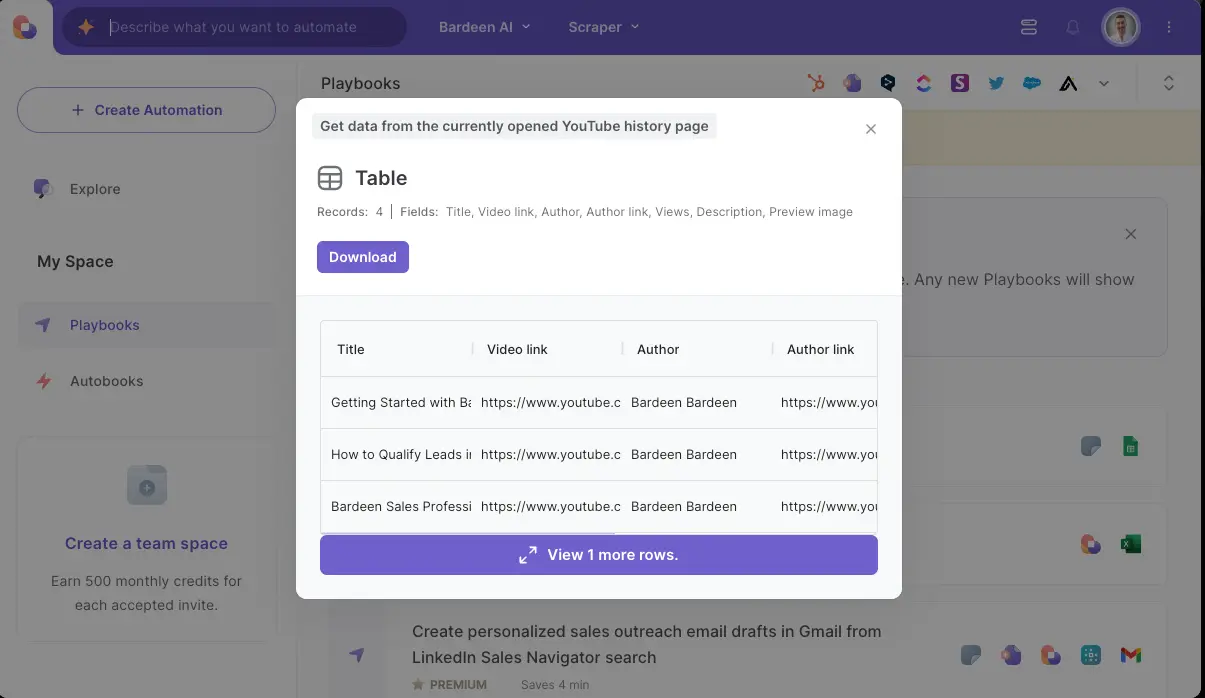The width and height of the screenshot is (1205, 698).
Task: Focus the 'Describe what you want to automate' field
Action: tap(233, 27)
